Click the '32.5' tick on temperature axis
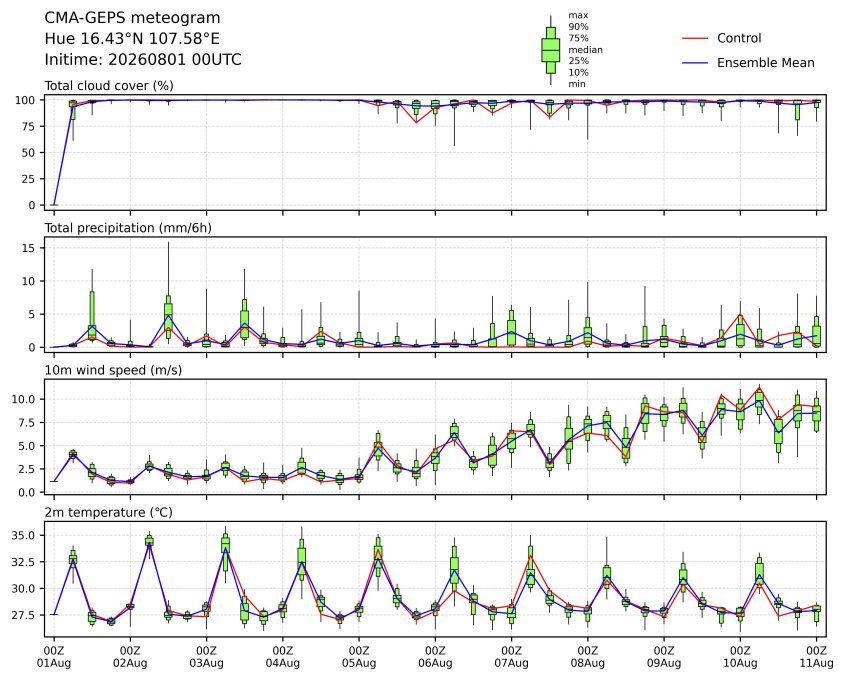845x680 pixels. point(23,562)
